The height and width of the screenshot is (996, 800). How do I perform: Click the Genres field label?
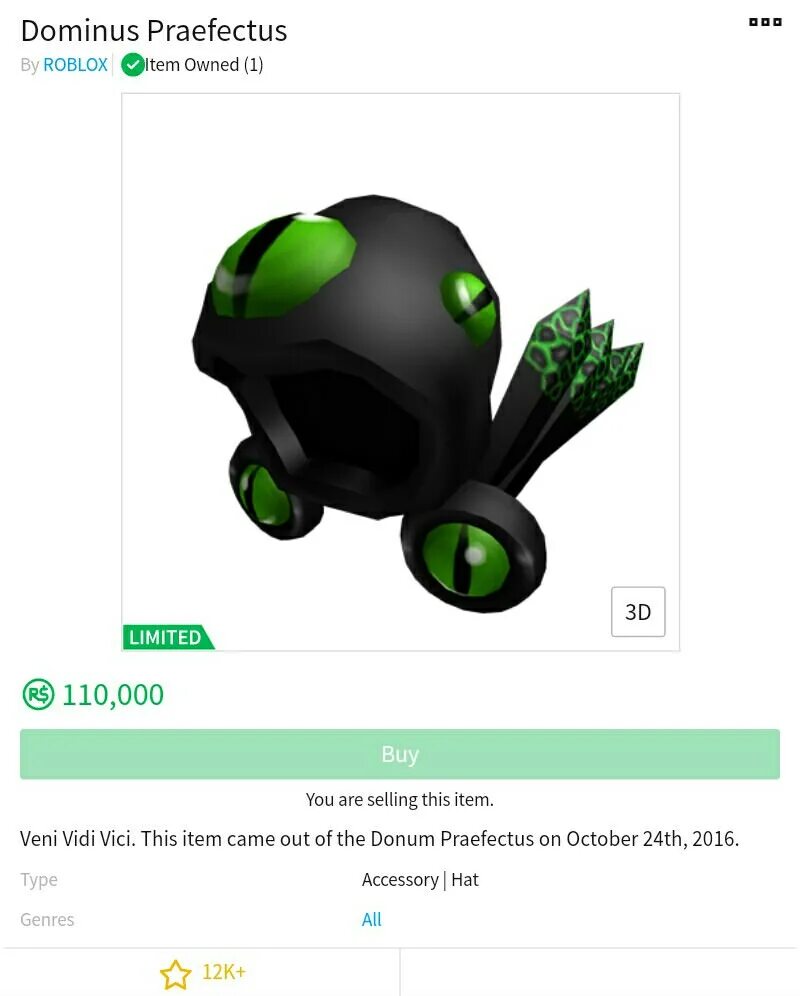click(47, 919)
